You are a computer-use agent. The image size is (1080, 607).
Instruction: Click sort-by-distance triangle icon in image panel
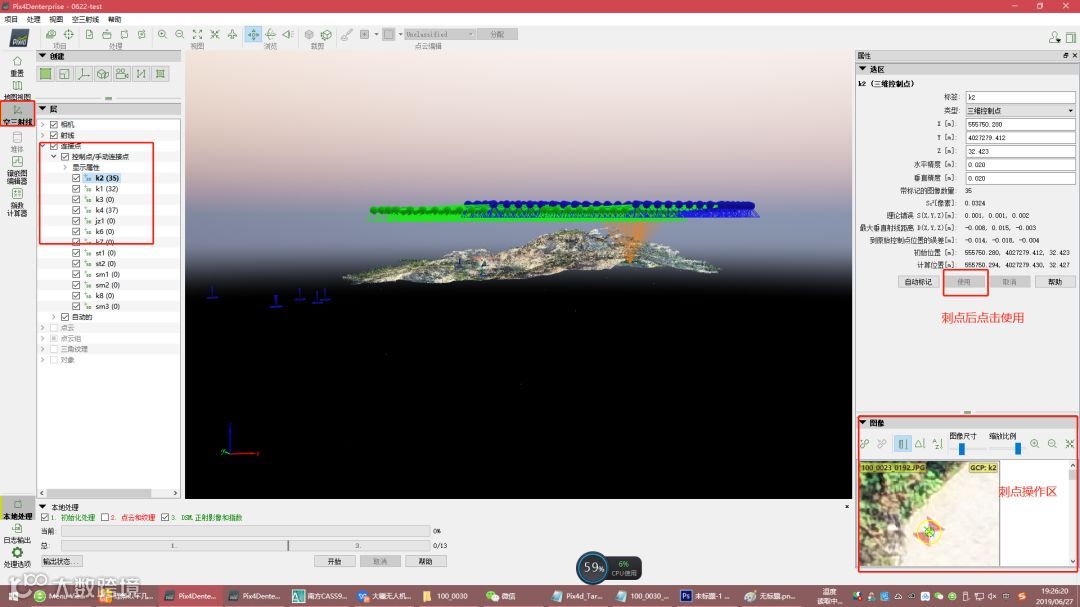coord(920,444)
